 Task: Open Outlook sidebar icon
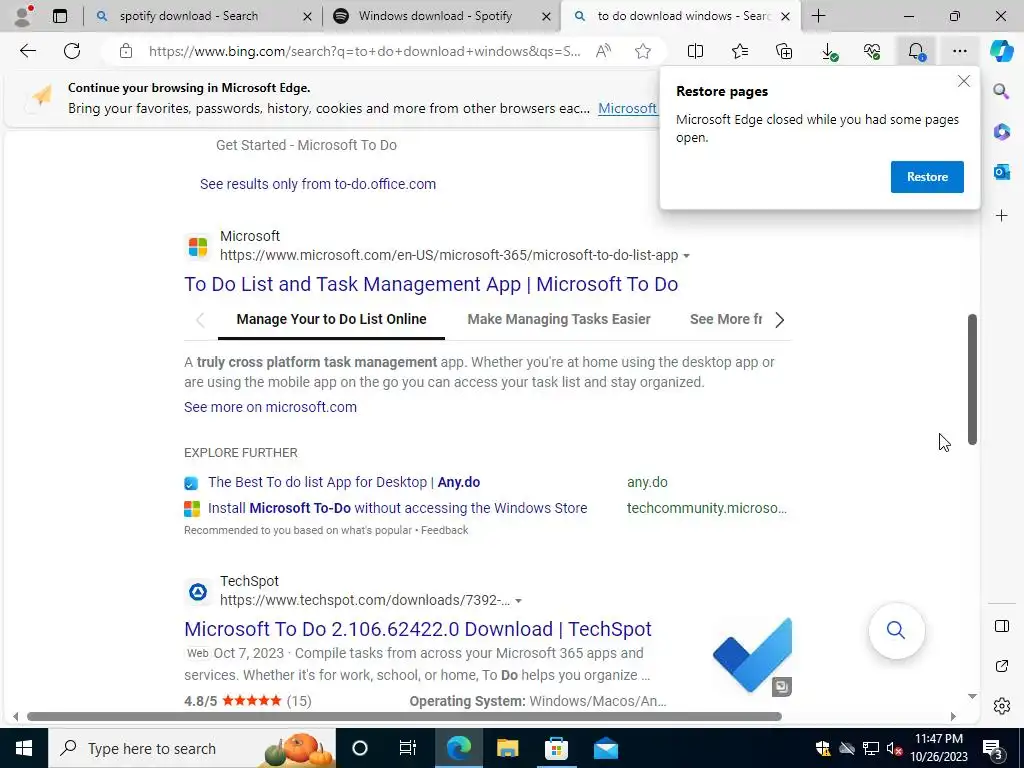1002,172
